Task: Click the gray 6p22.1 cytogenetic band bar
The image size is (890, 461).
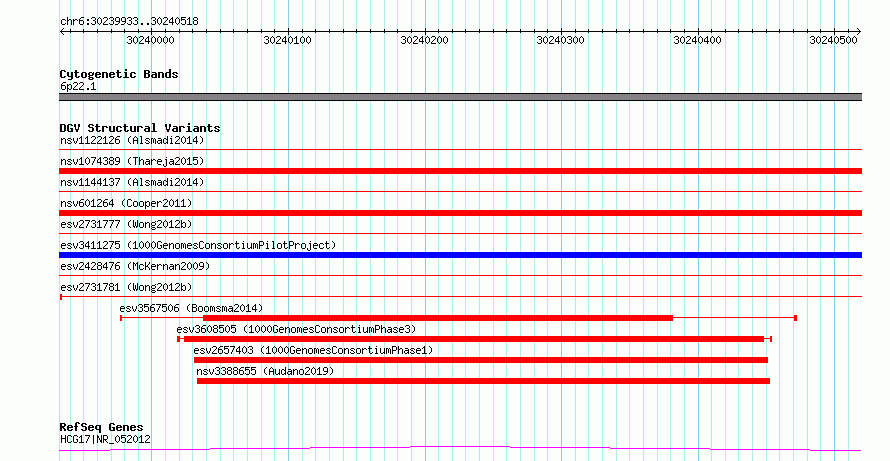Action: click(x=460, y=97)
